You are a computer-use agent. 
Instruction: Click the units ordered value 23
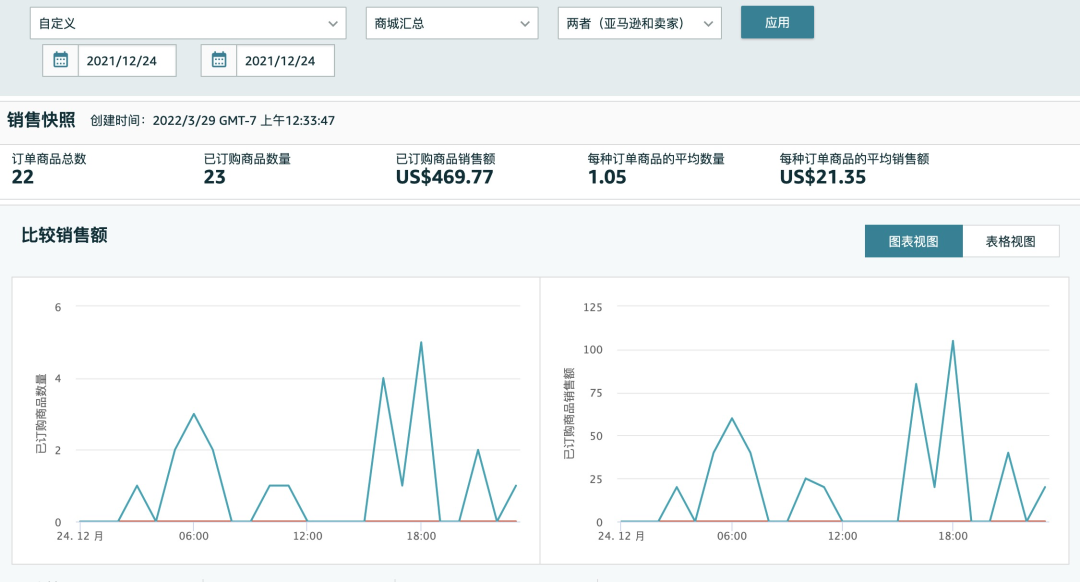tap(214, 177)
